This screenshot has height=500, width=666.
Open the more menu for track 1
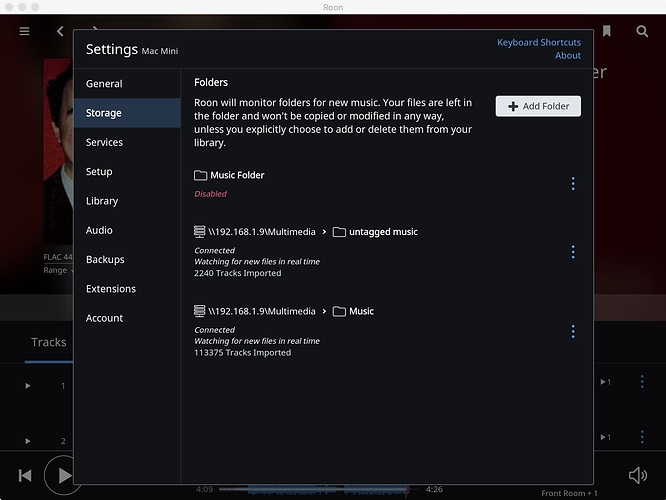pos(642,381)
